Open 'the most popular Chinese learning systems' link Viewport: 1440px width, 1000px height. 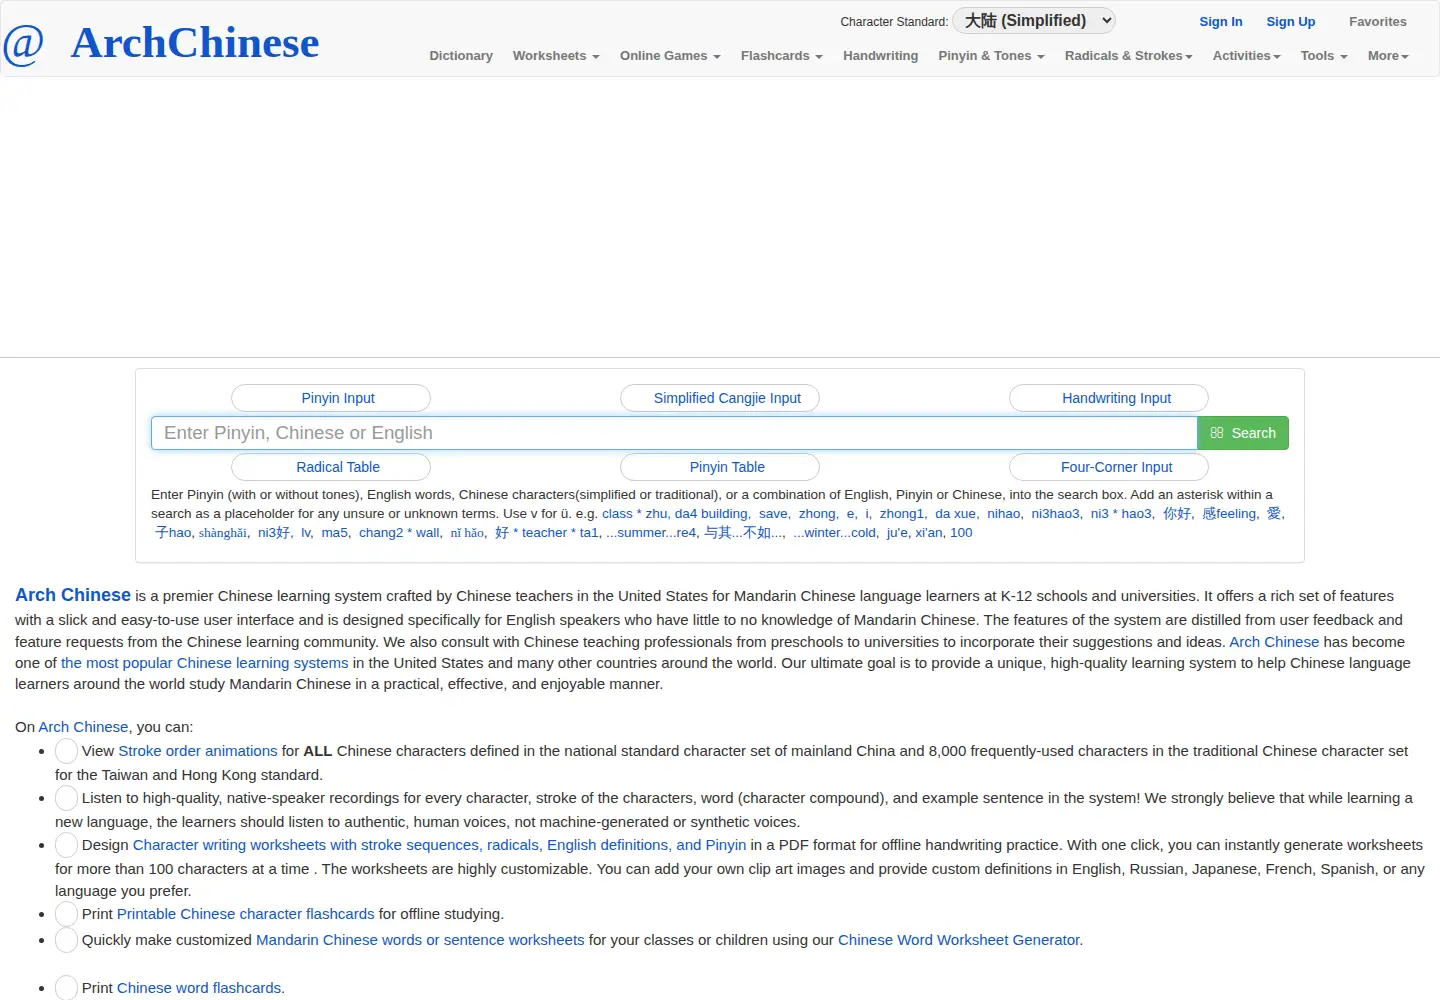[205, 663]
